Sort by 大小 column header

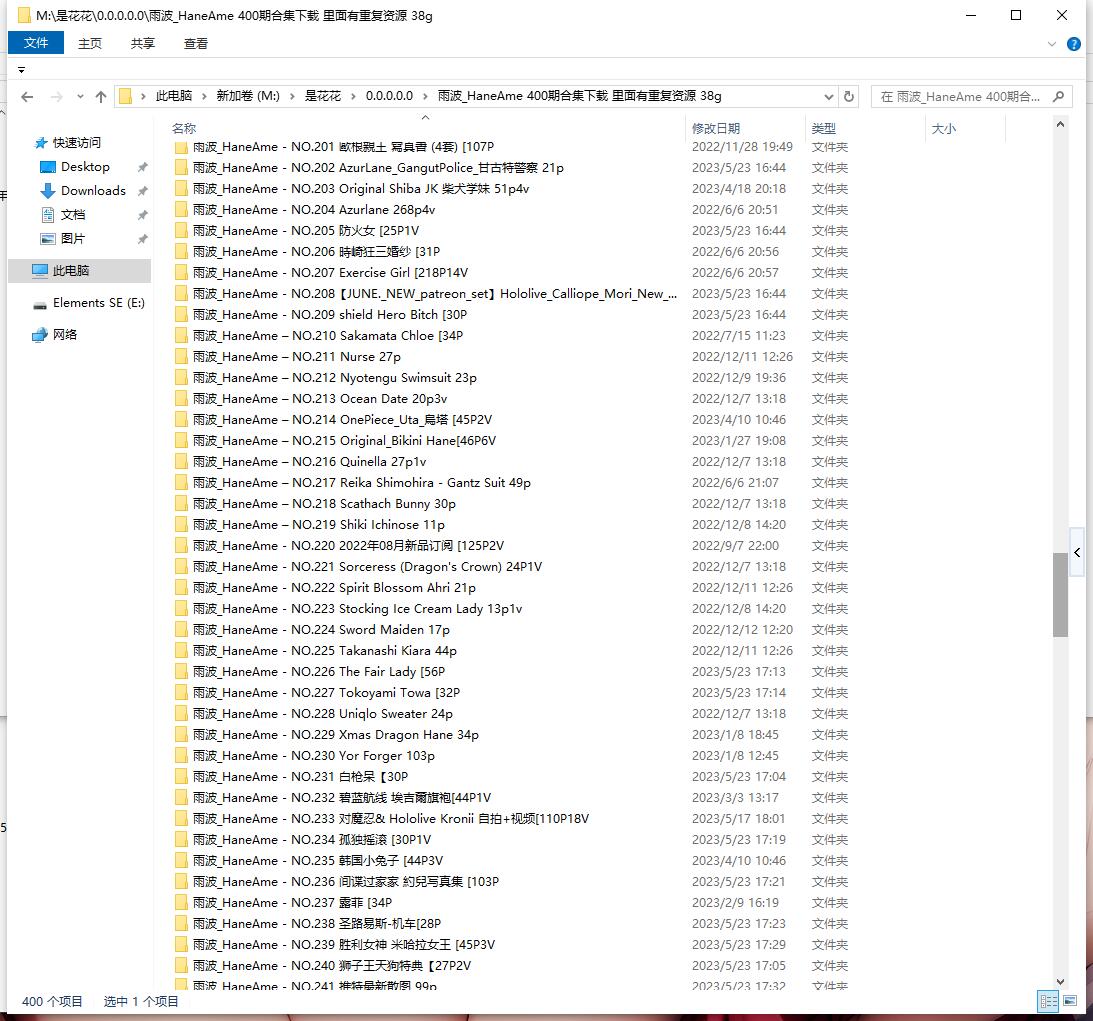click(943, 128)
